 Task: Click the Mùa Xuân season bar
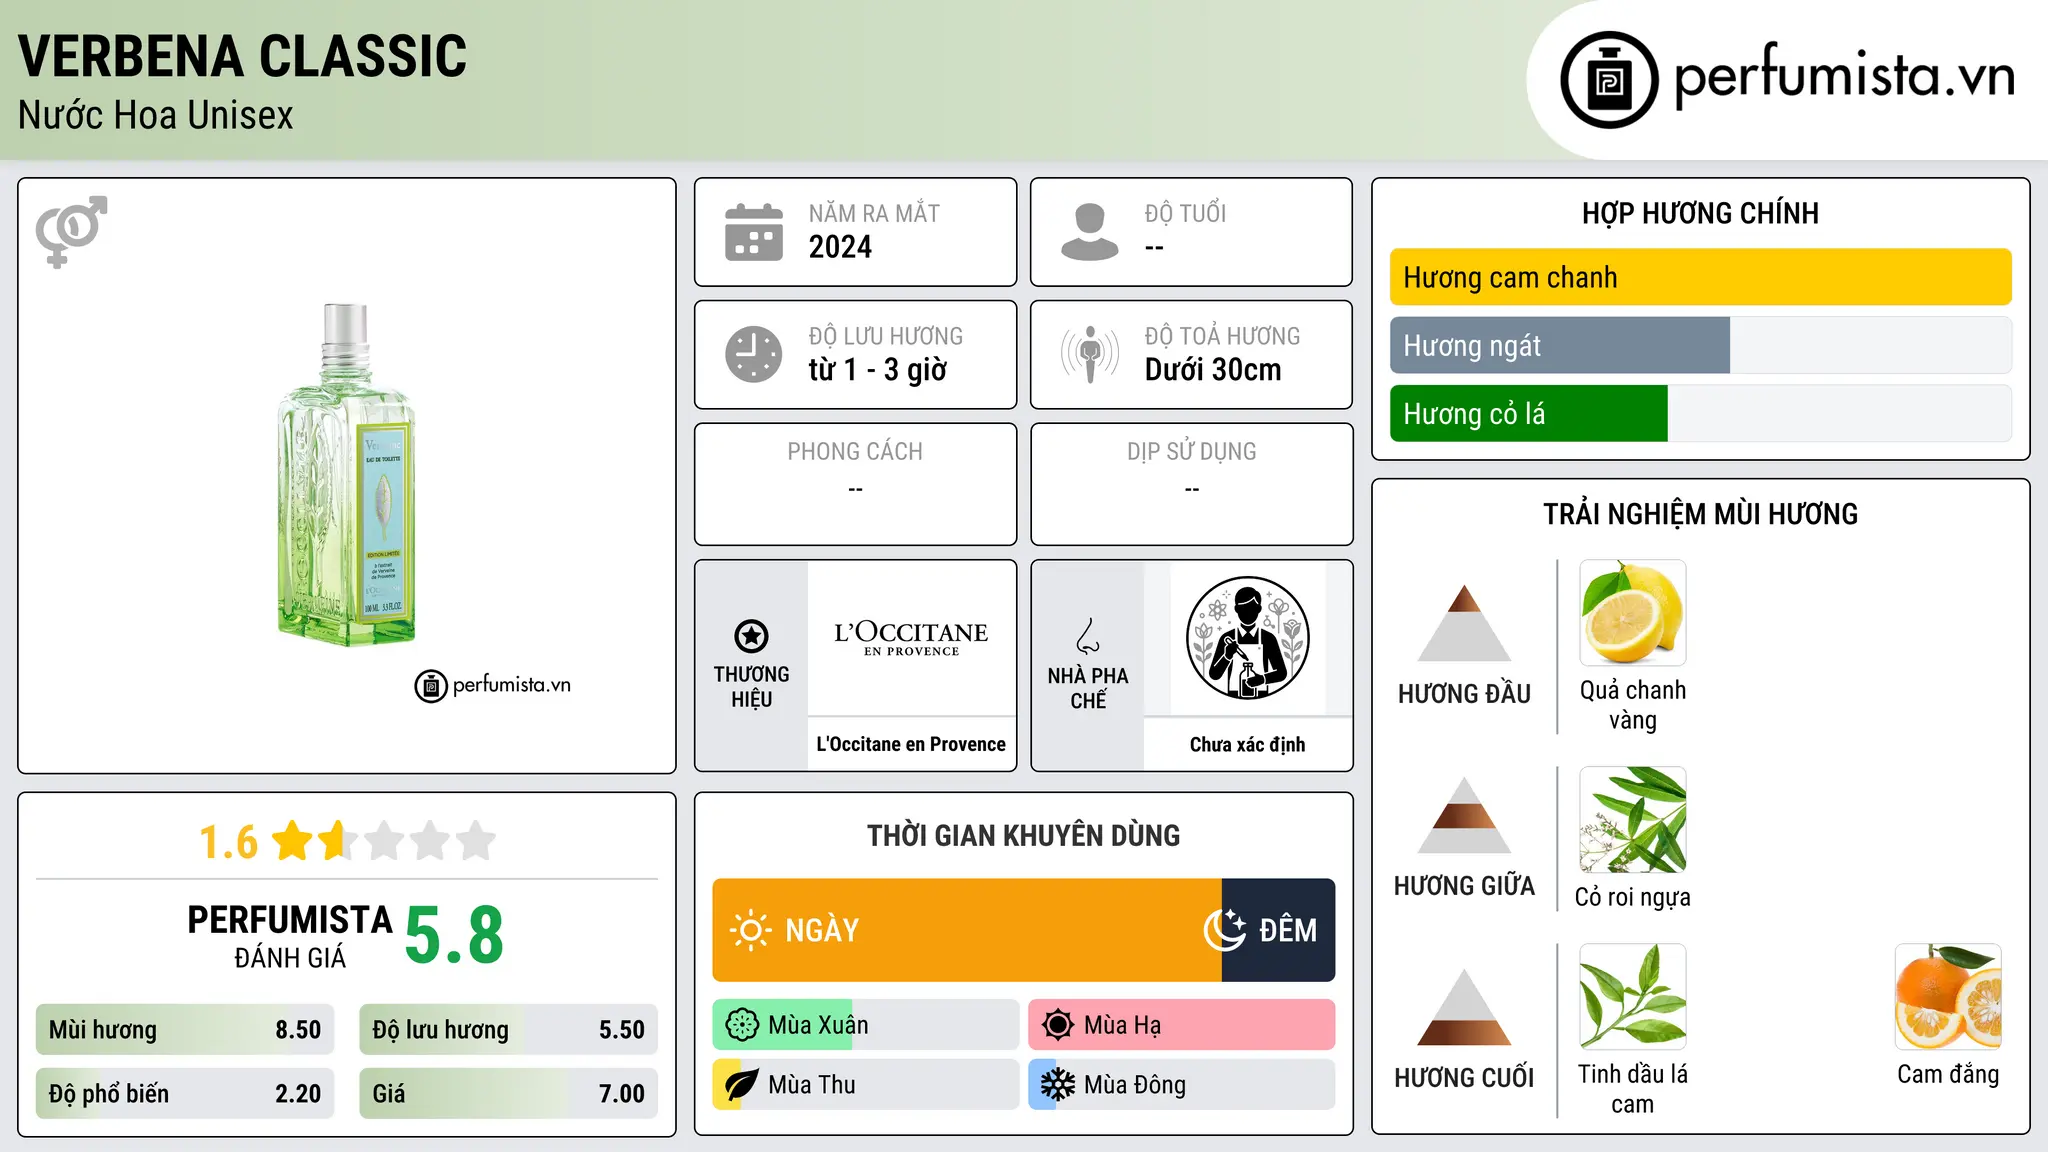point(866,1025)
